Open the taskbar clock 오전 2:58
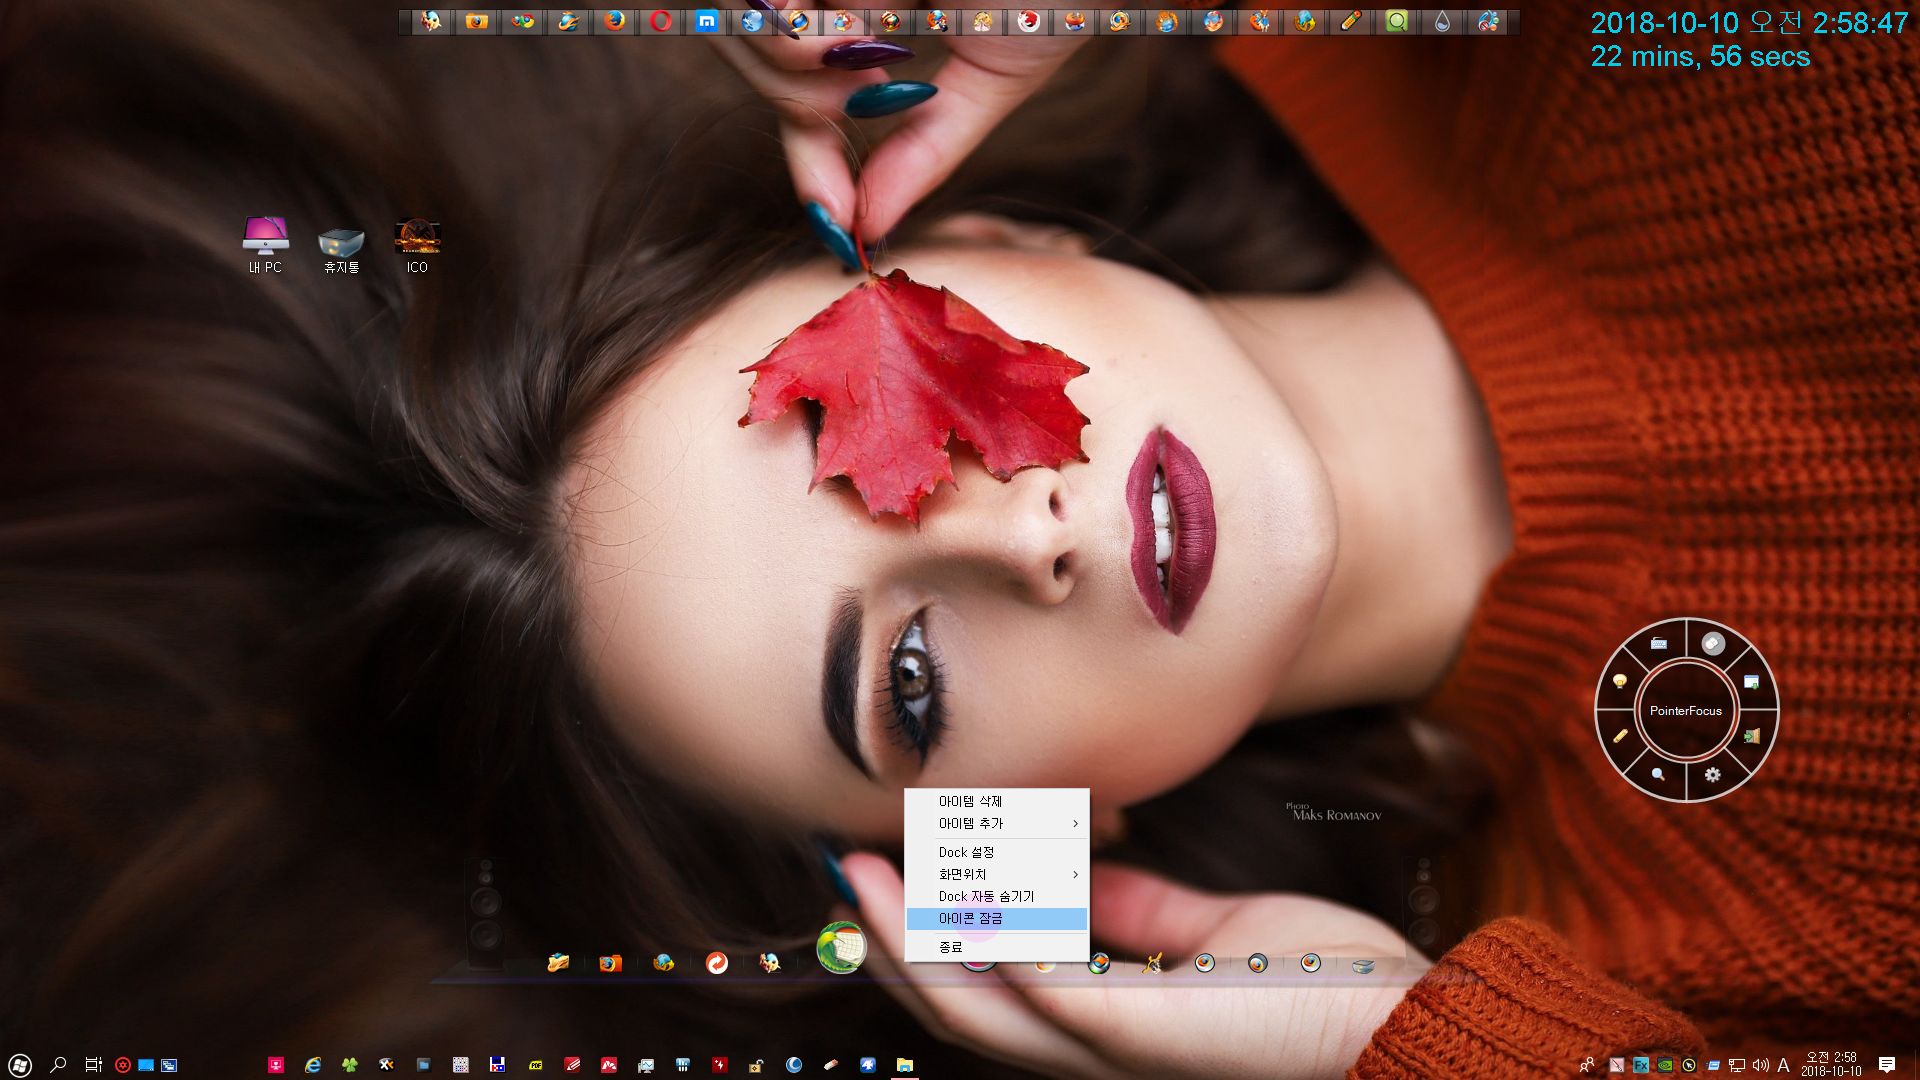The image size is (1920, 1080). click(x=1831, y=1064)
